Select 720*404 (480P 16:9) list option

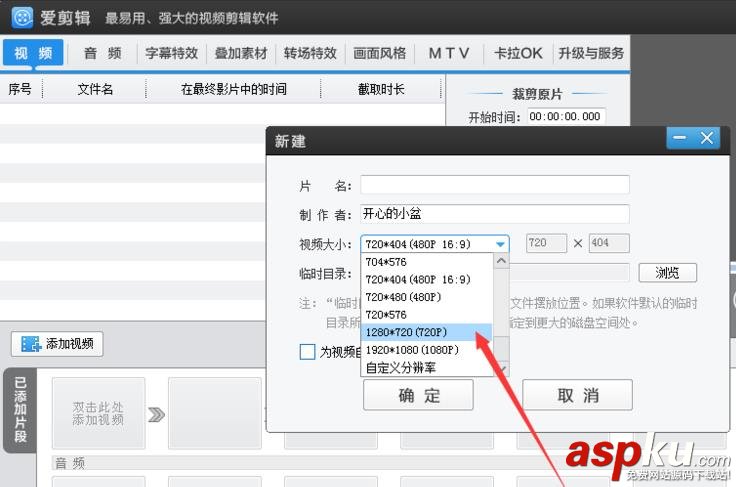[x=427, y=280]
